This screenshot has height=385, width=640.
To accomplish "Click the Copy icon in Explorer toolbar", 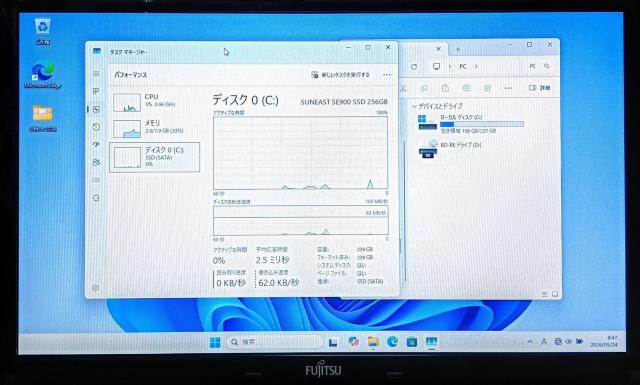I will [x=424, y=88].
